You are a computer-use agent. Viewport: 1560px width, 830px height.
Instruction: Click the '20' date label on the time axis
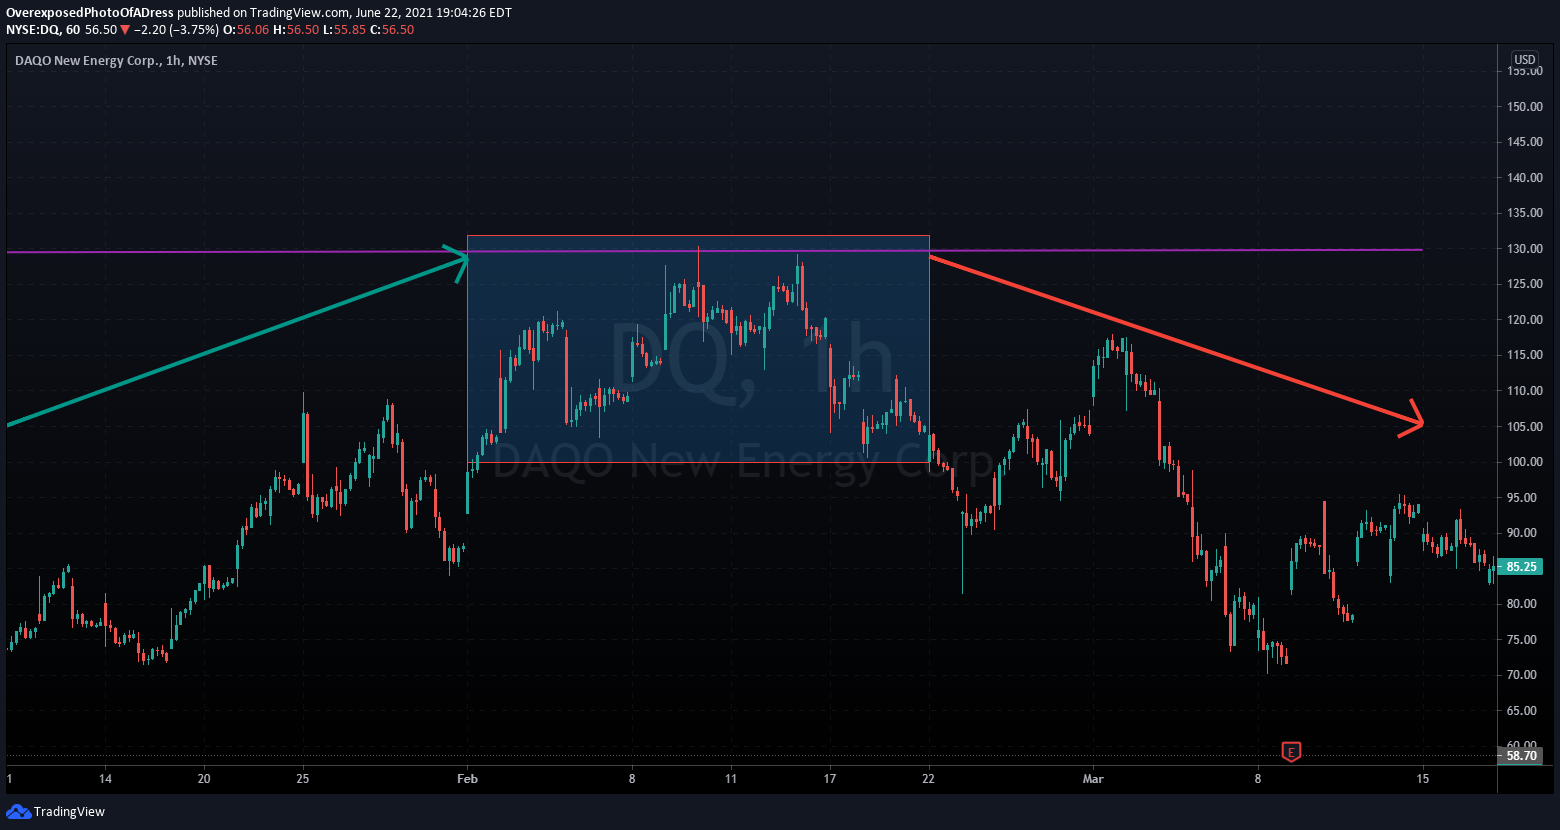pyautogui.click(x=204, y=778)
